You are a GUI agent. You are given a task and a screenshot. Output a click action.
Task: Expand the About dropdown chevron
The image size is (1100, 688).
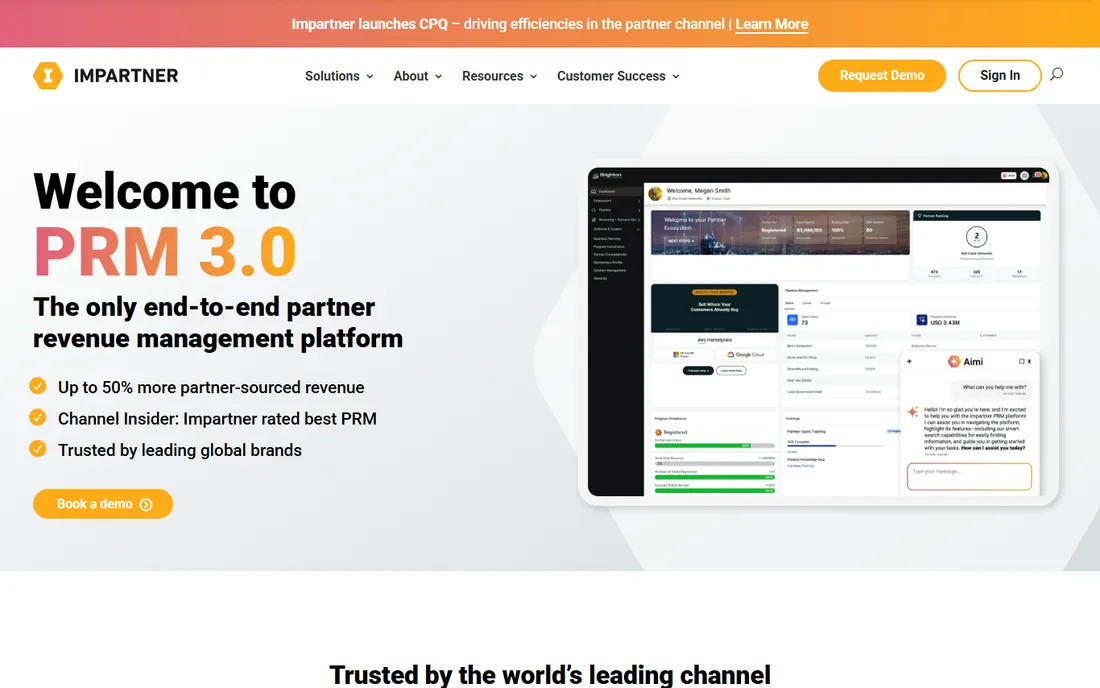438,76
